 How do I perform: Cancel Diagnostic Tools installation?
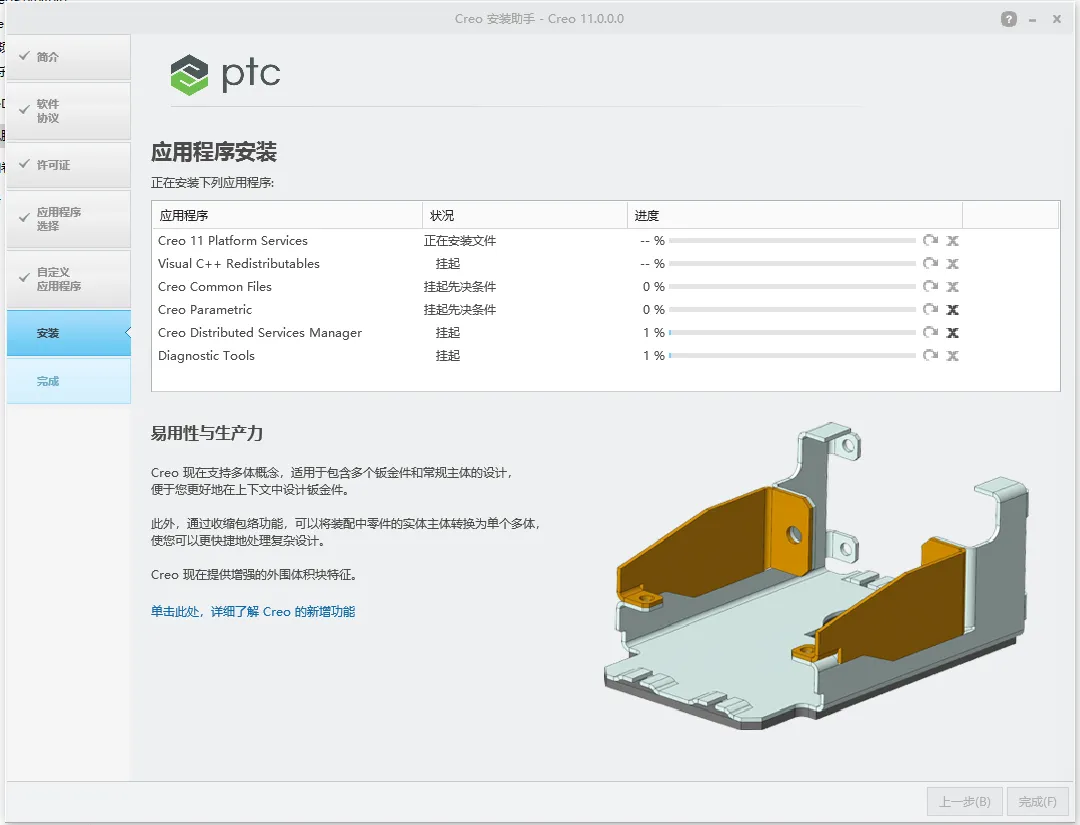tap(953, 356)
